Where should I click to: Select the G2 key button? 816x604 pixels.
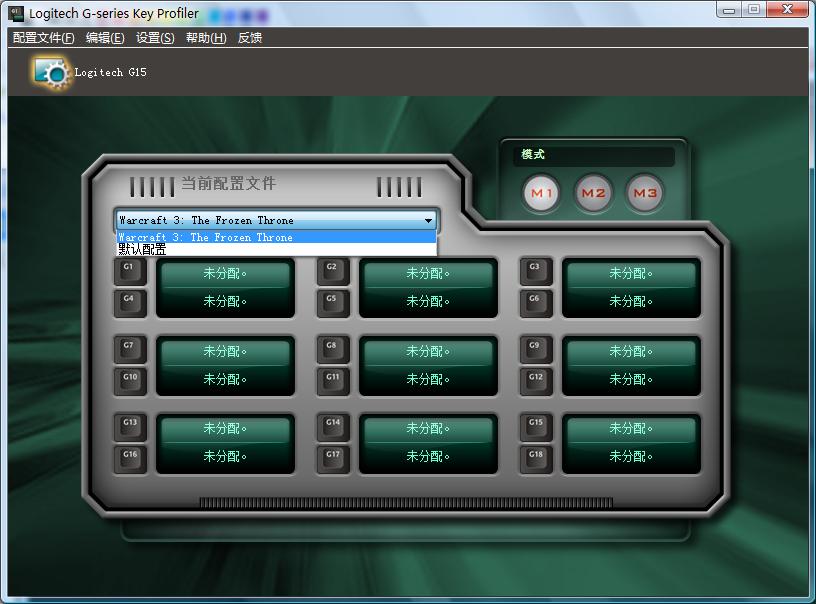(x=333, y=271)
